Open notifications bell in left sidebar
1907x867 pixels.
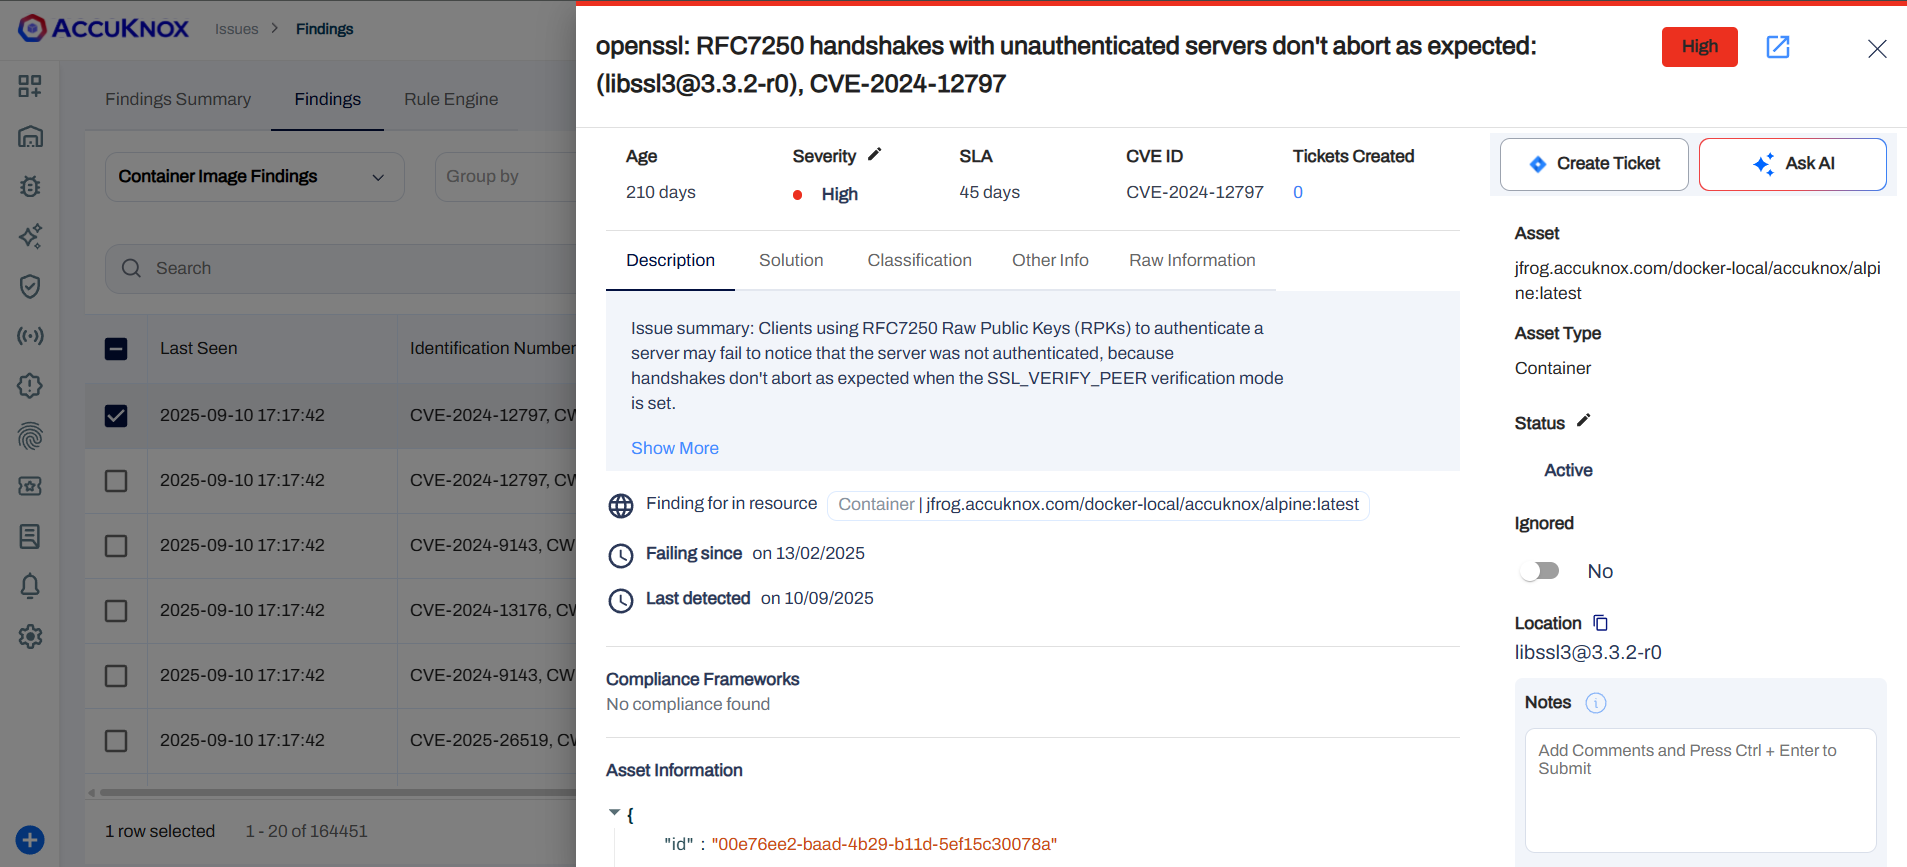30,586
